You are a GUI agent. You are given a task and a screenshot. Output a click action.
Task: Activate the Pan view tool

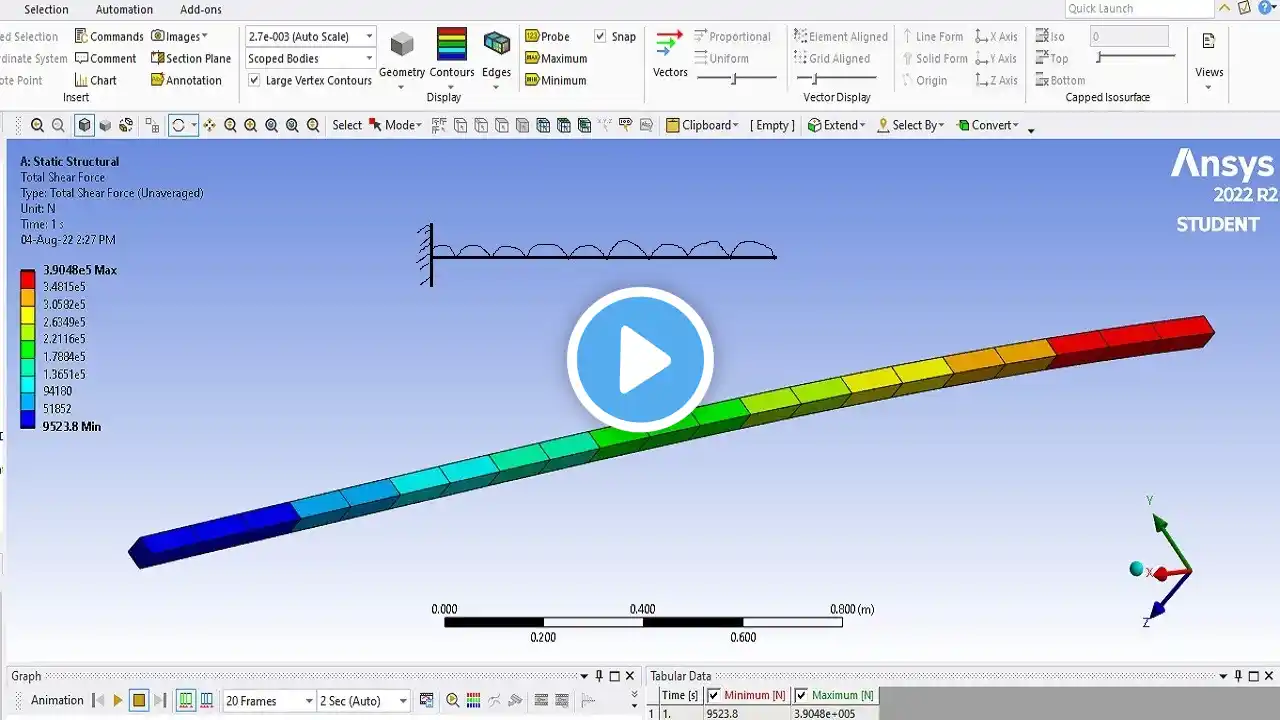tap(209, 125)
